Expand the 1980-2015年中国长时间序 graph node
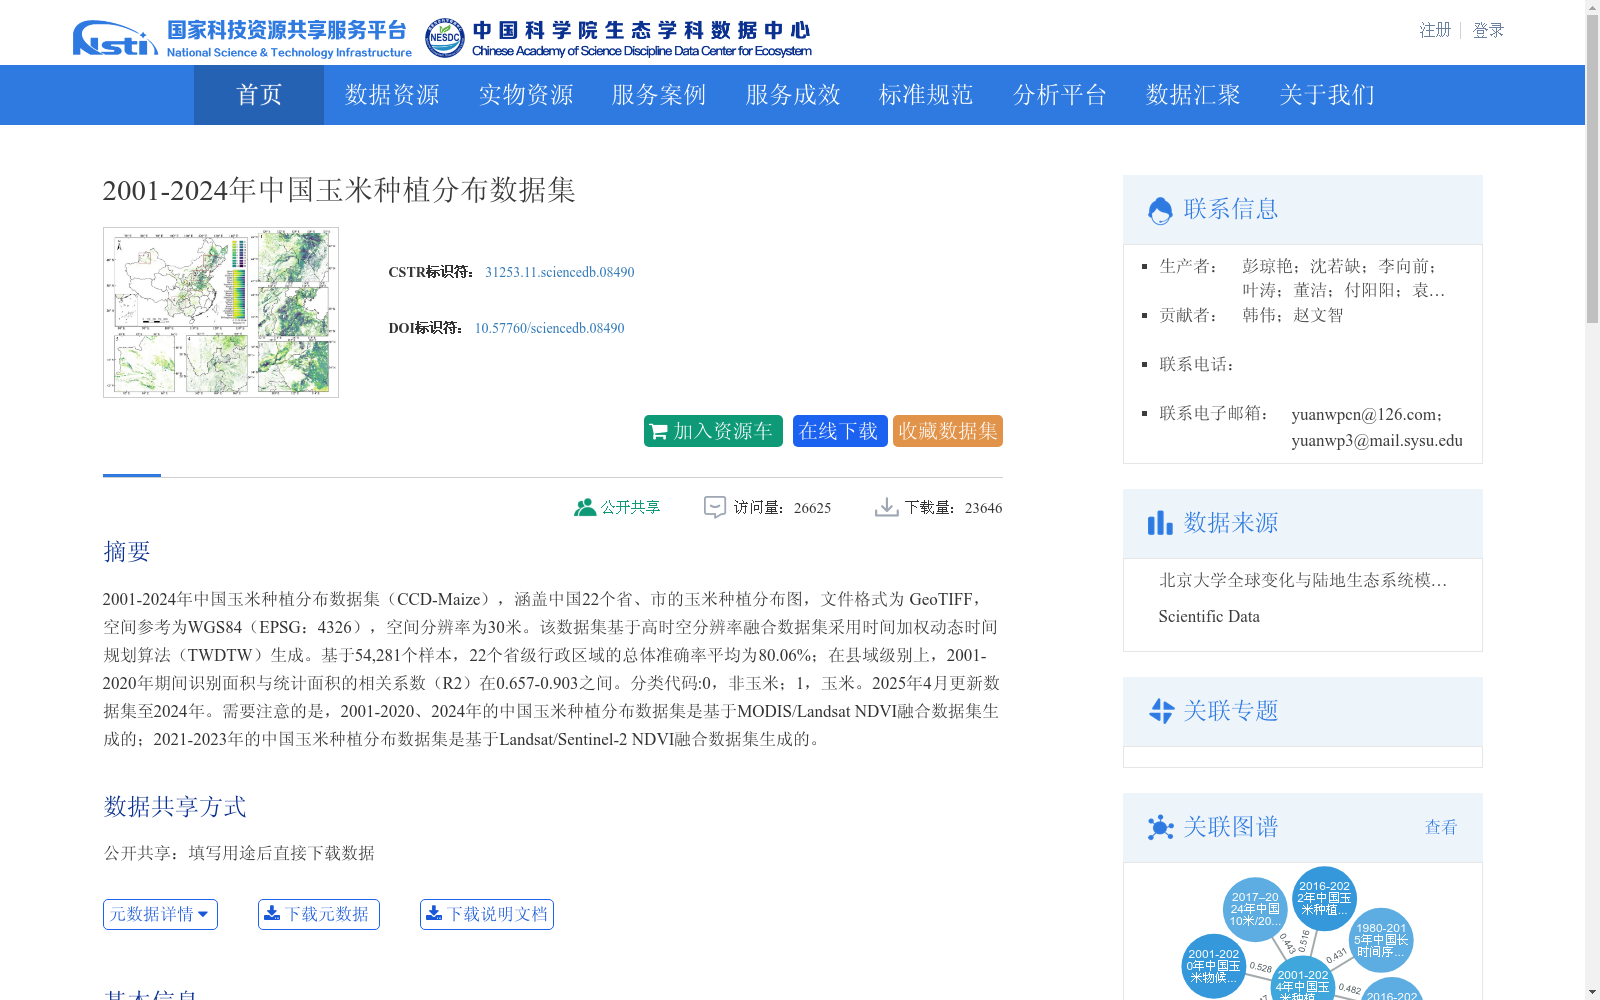 [1381, 941]
